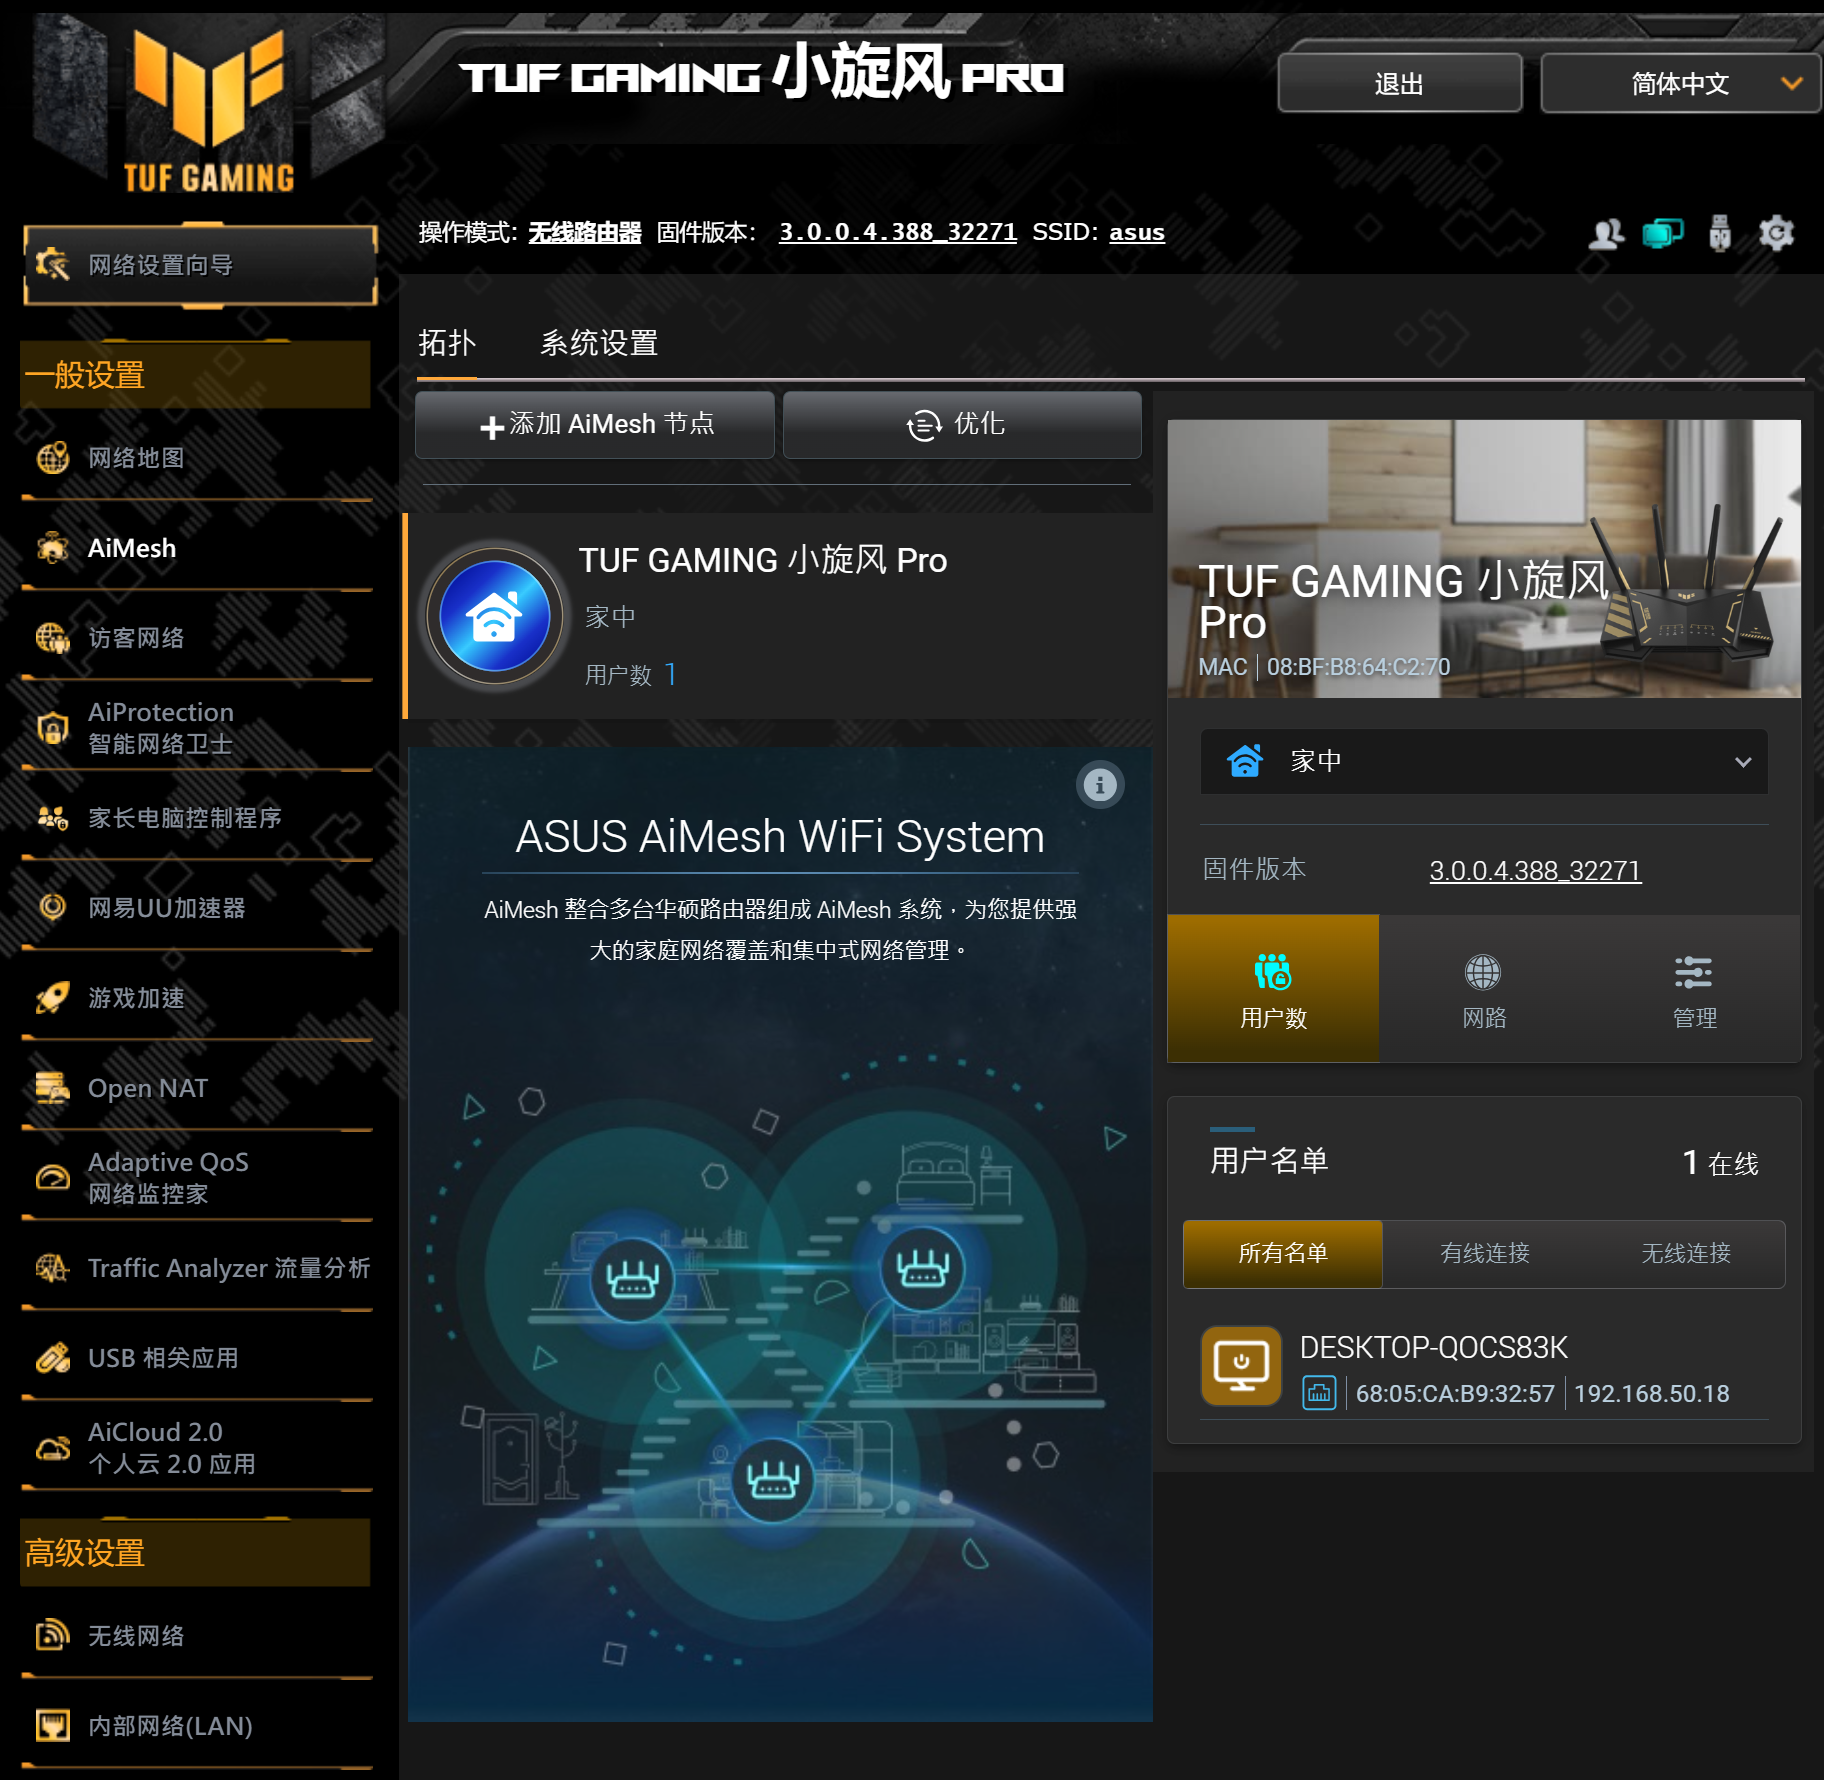
Task: Switch to the 拓扑 tab
Action: (x=447, y=343)
